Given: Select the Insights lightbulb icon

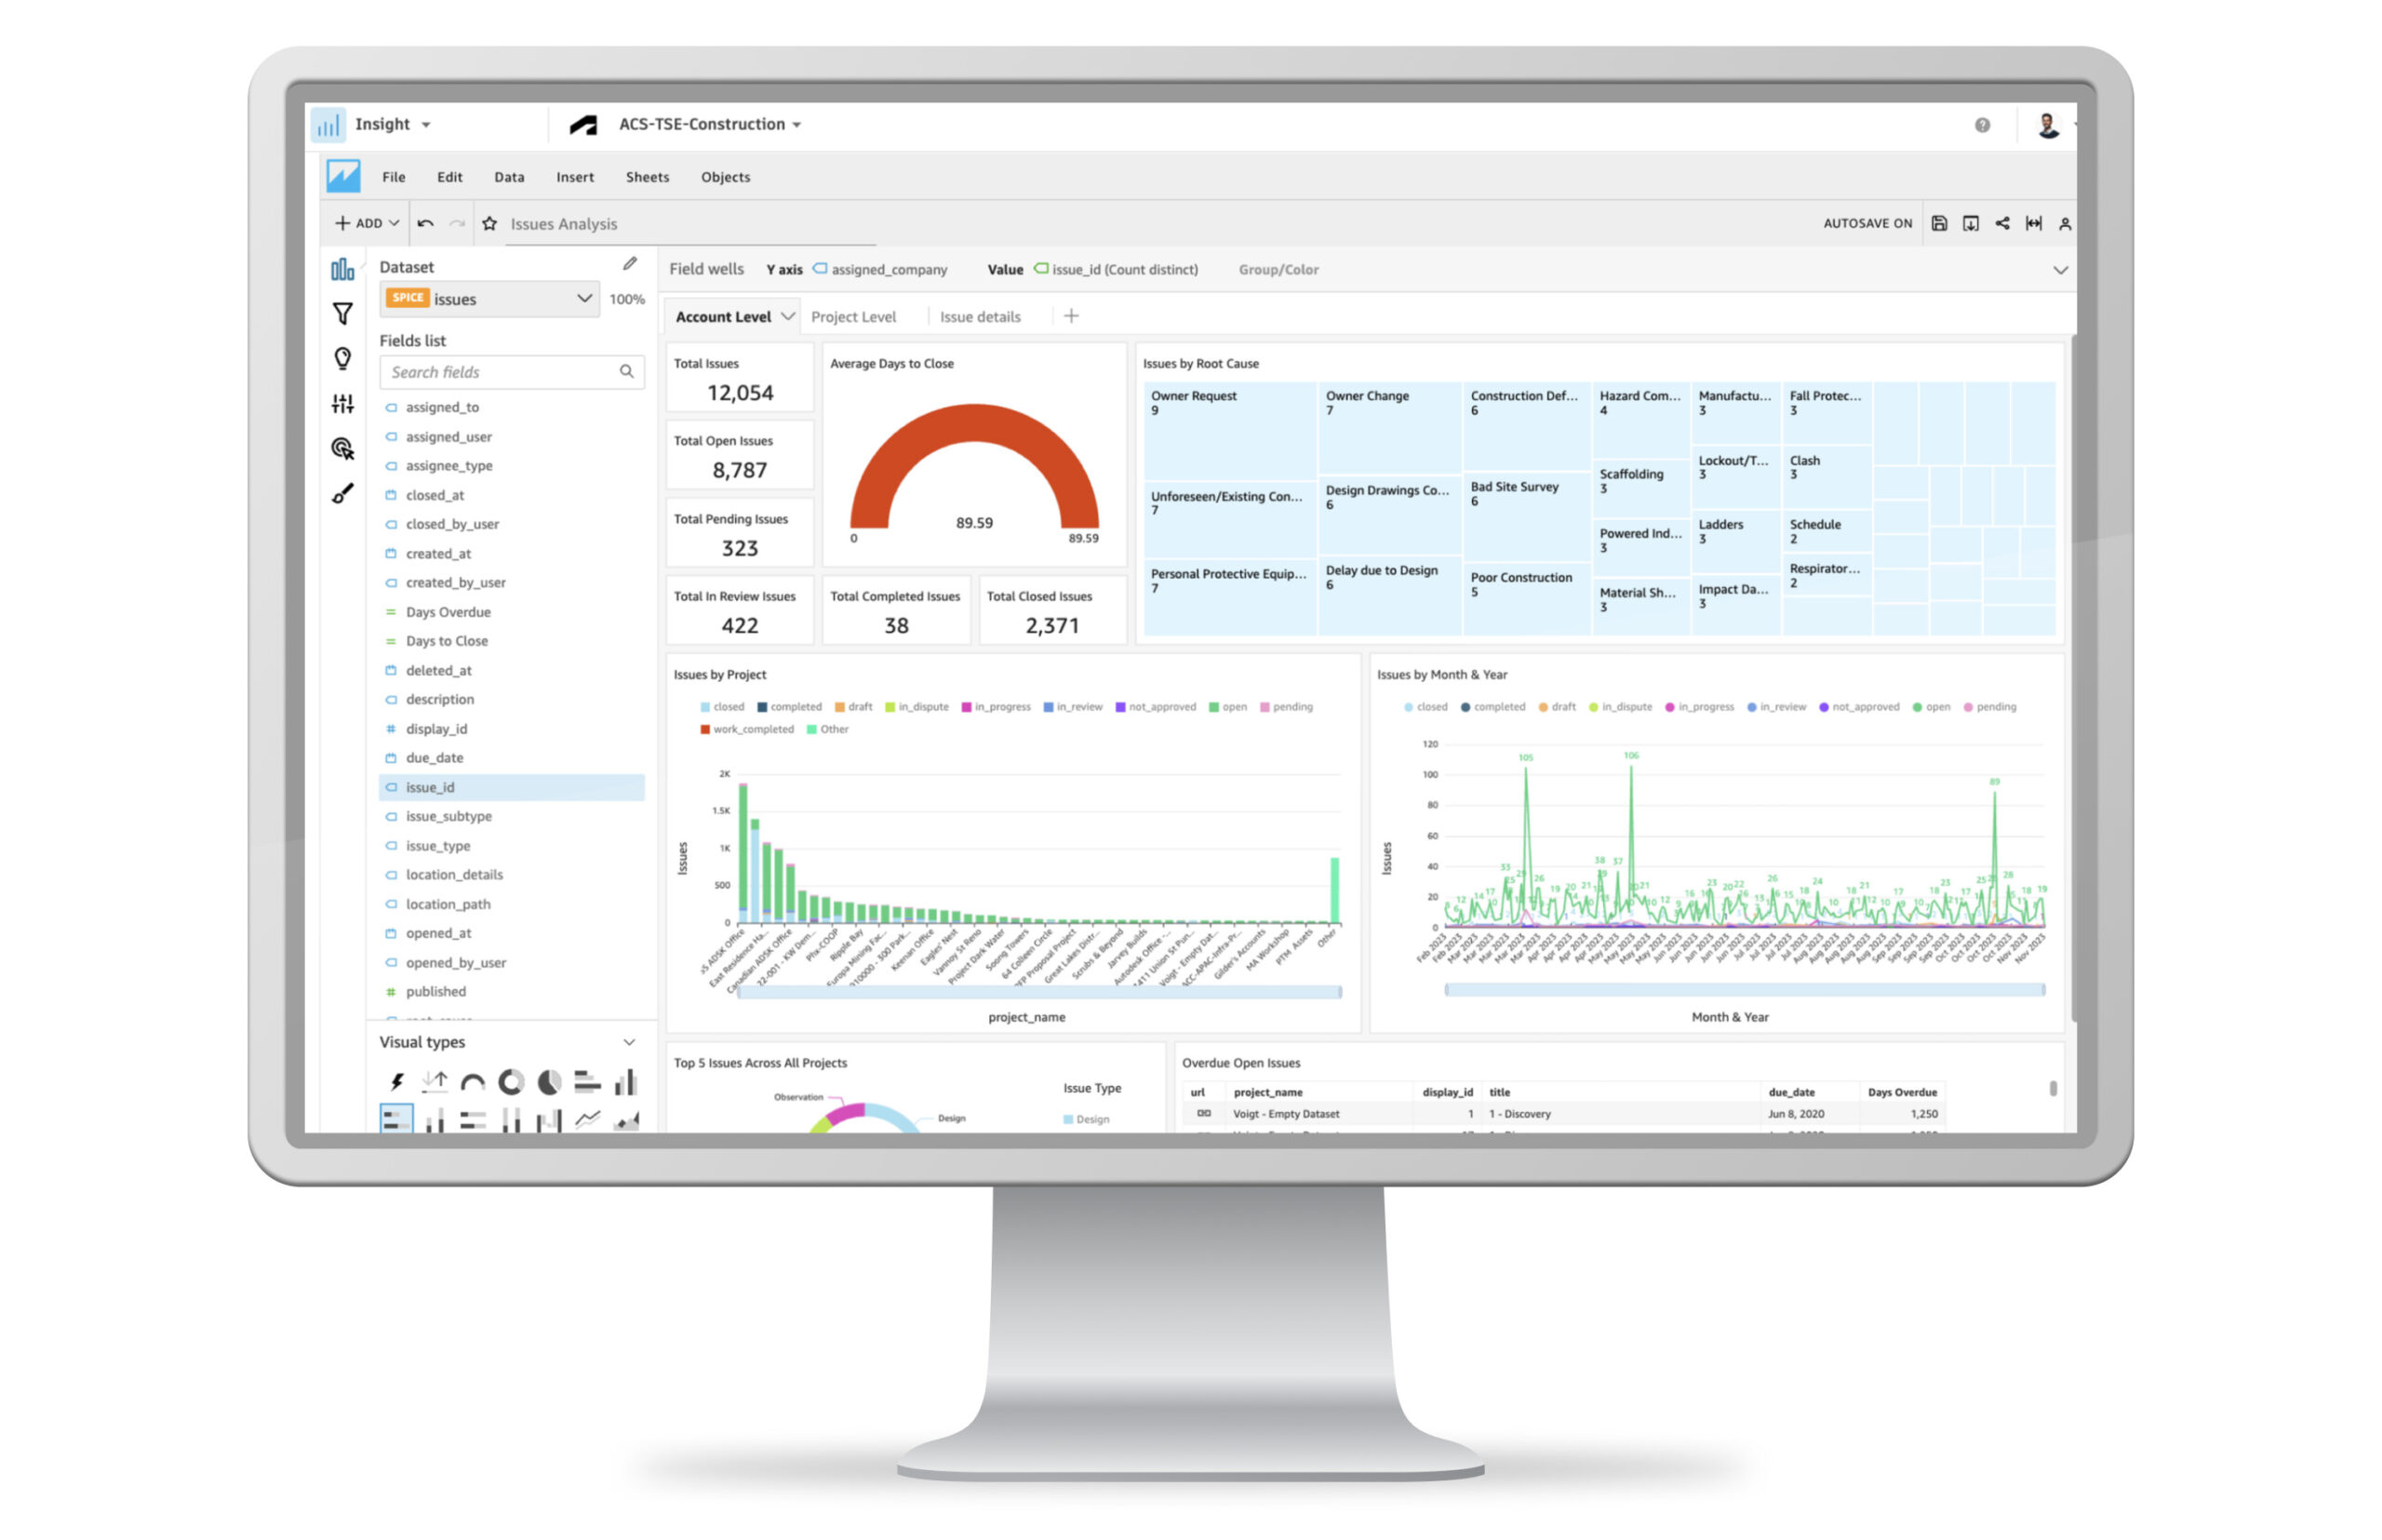Looking at the screenshot, I should point(343,357).
